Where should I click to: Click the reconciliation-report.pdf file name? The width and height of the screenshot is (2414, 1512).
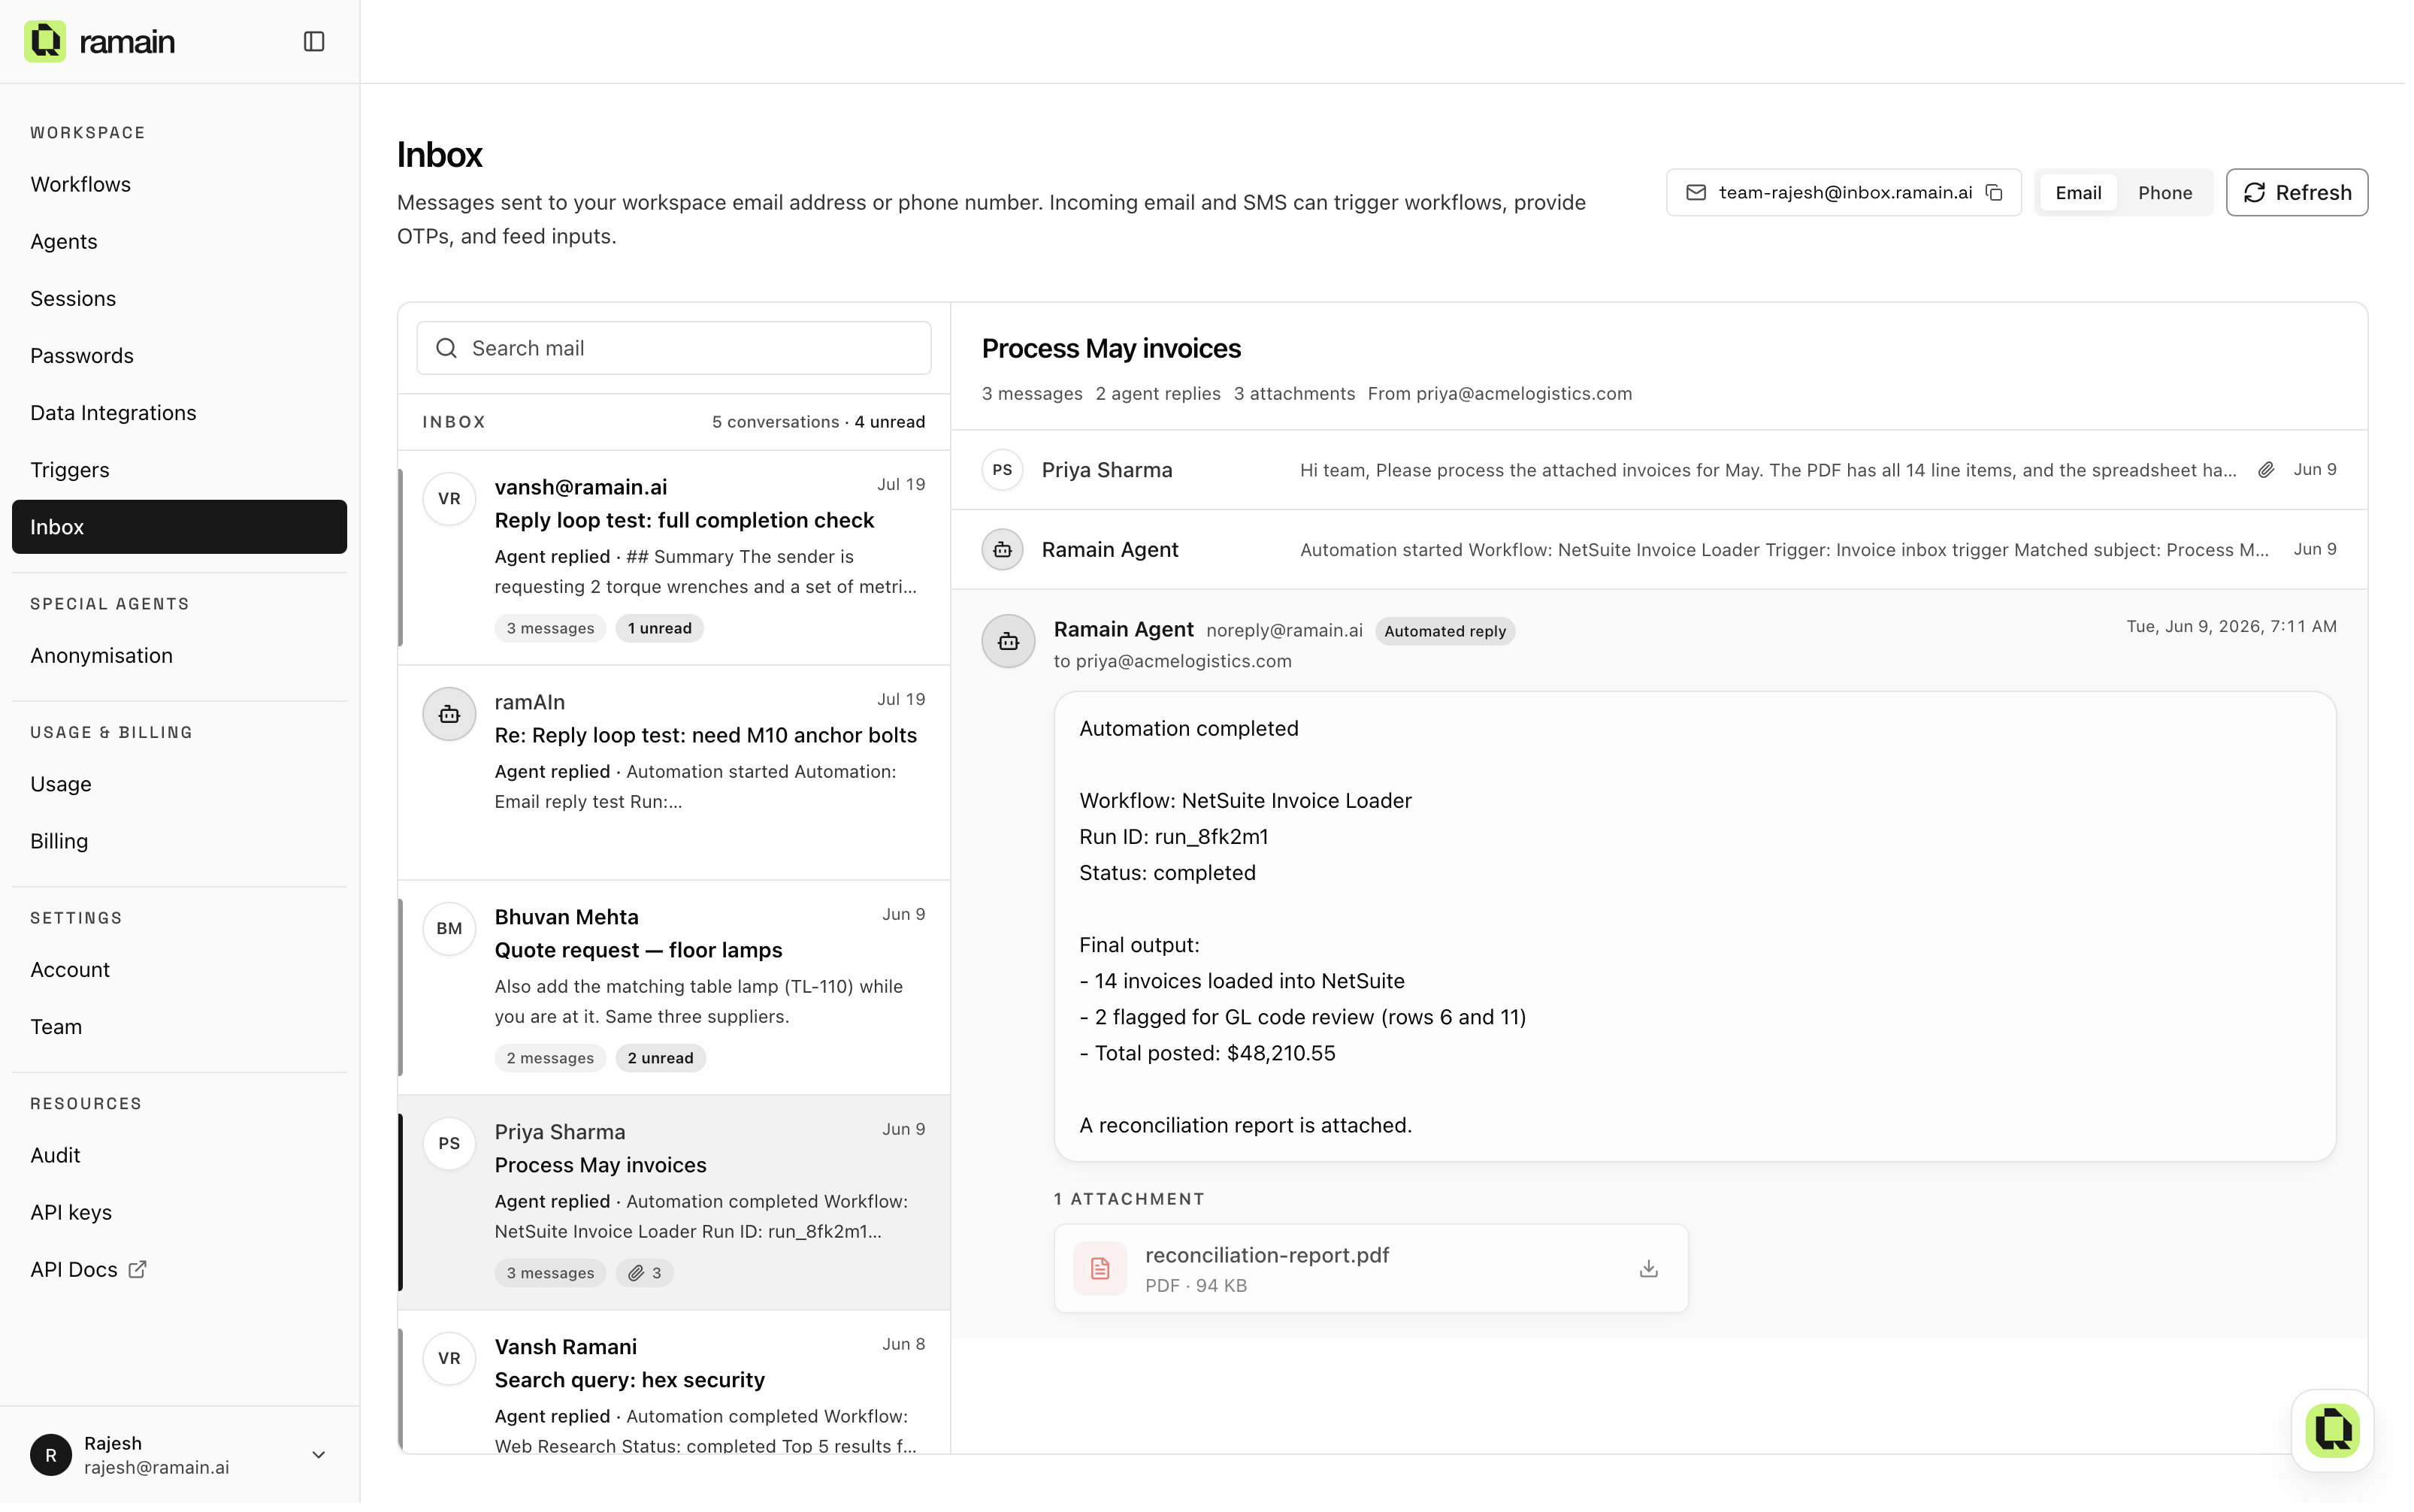[1268, 1256]
